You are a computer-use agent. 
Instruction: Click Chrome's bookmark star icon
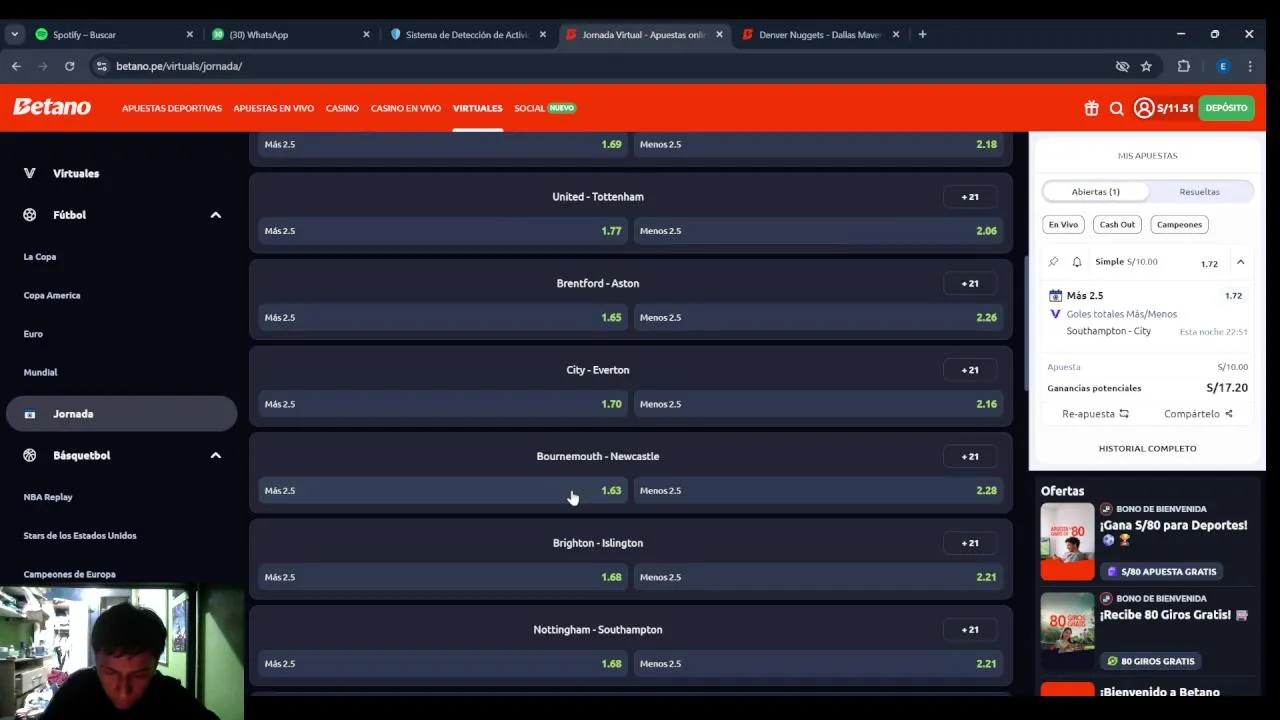click(x=1146, y=66)
